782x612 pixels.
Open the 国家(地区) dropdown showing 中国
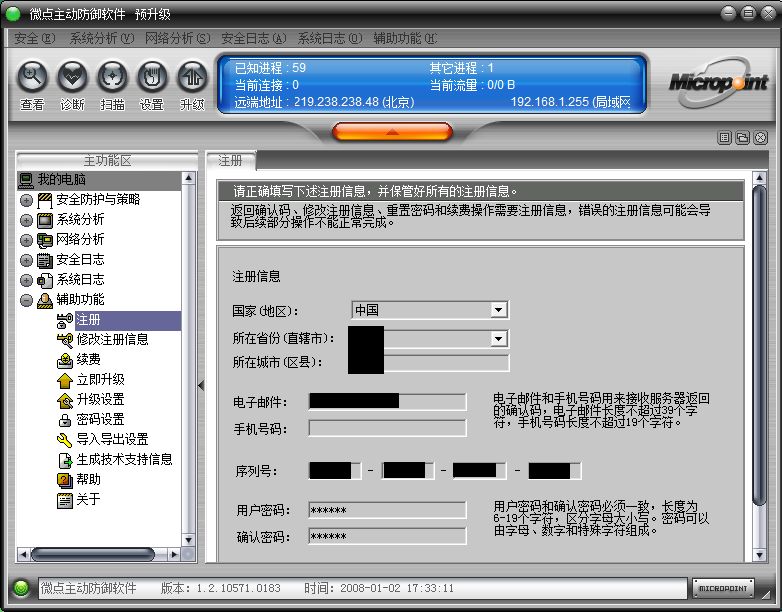[430, 310]
